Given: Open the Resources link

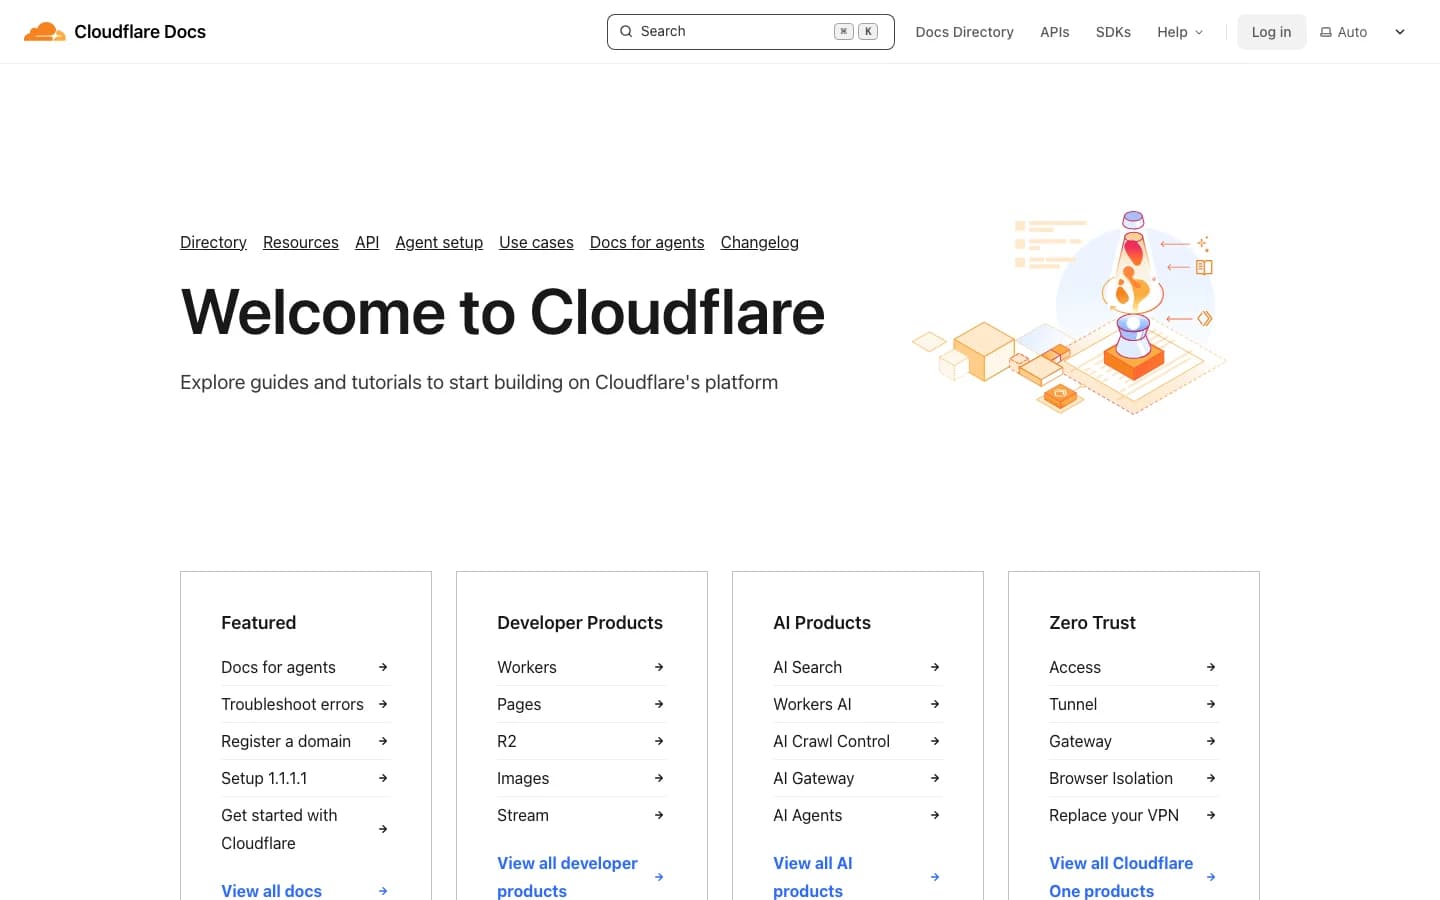Looking at the screenshot, I should 301,242.
